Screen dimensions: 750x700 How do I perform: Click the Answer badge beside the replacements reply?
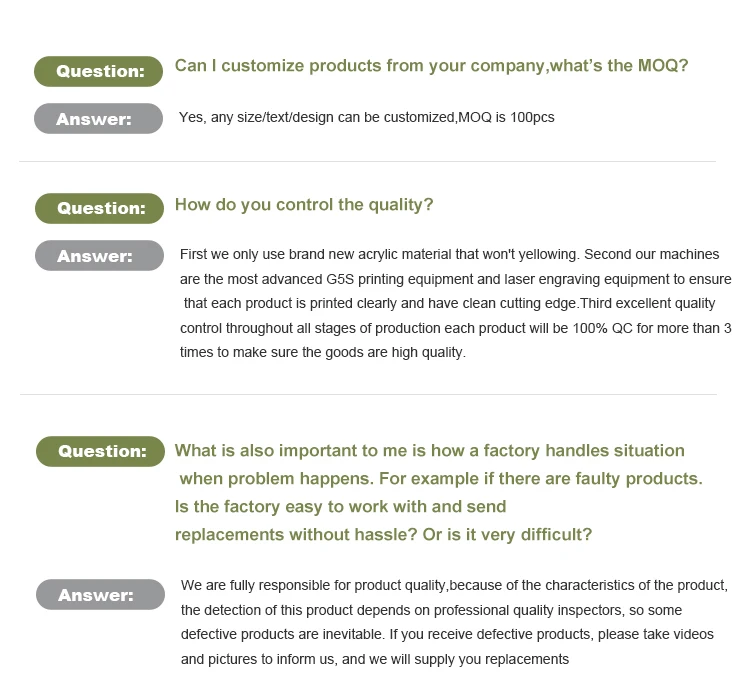100,595
